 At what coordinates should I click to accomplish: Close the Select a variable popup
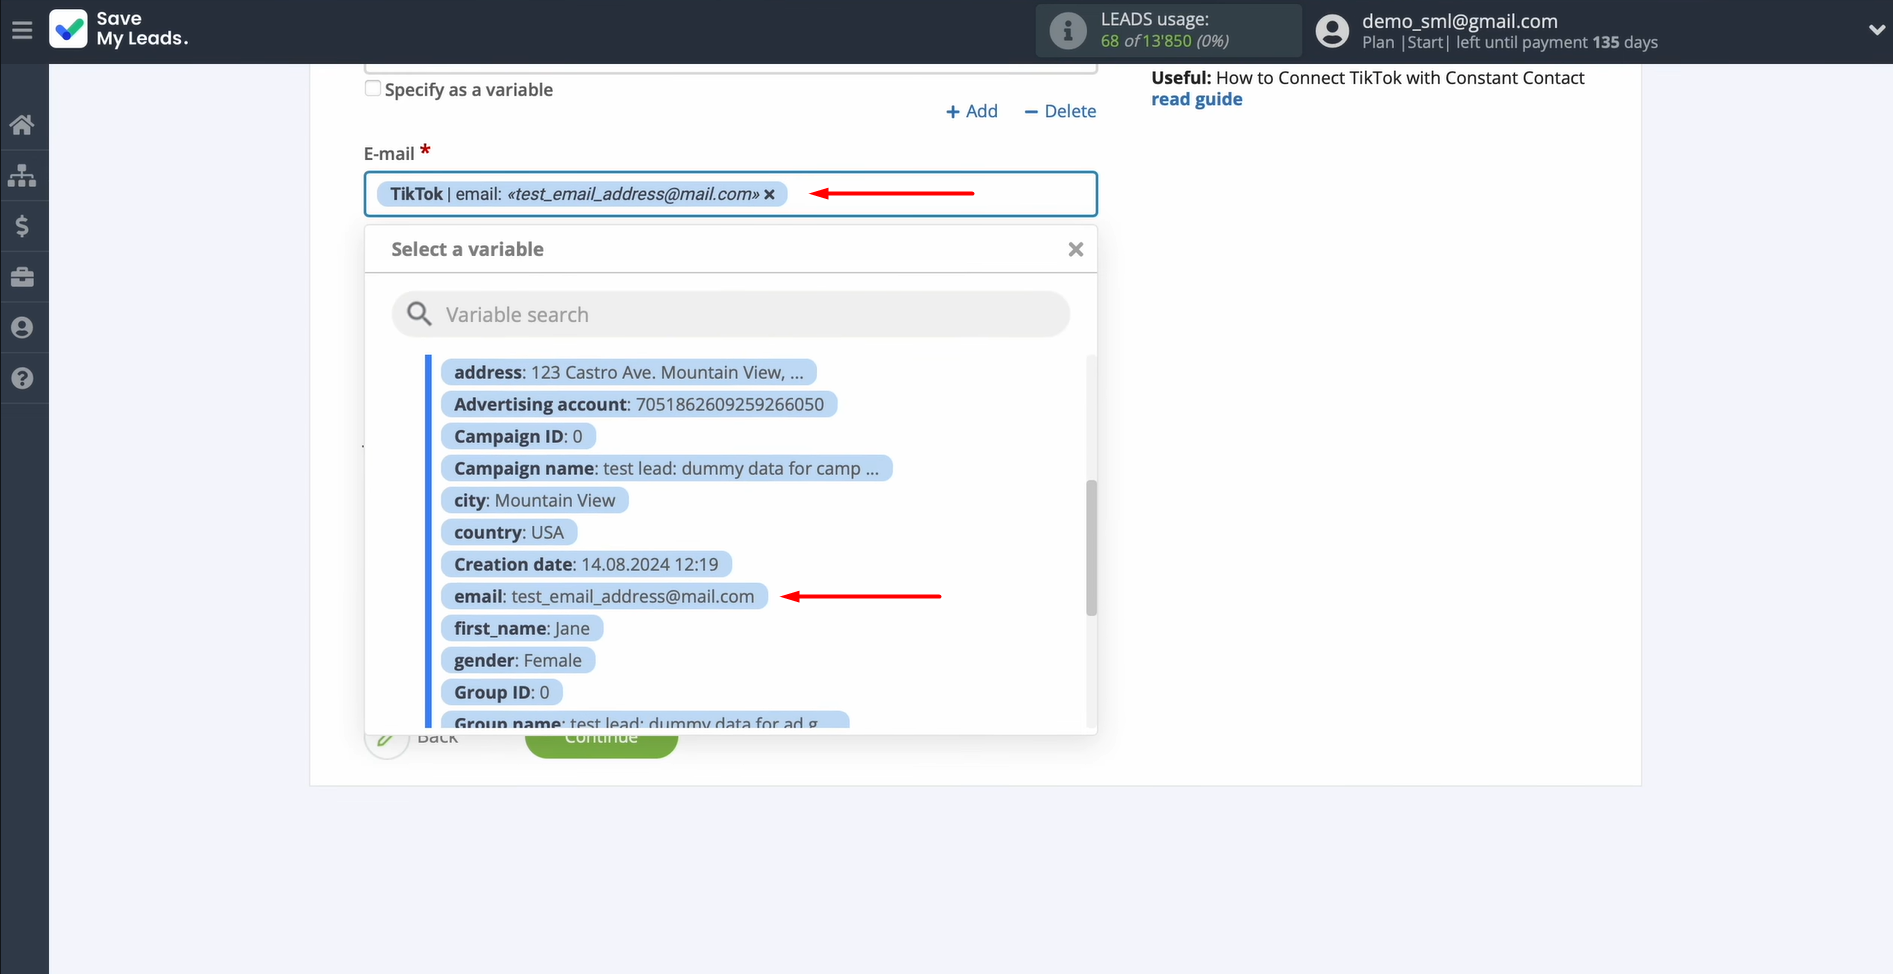click(x=1075, y=249)
